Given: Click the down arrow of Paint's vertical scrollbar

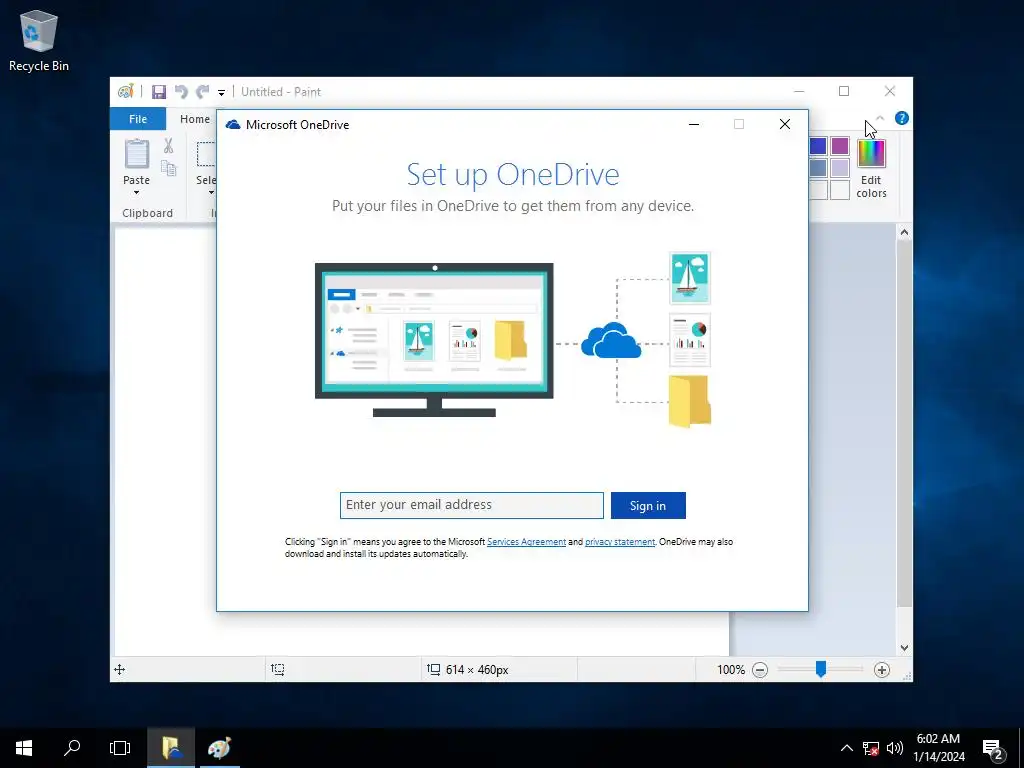Looking at the screenshot, I should point(904,648).
